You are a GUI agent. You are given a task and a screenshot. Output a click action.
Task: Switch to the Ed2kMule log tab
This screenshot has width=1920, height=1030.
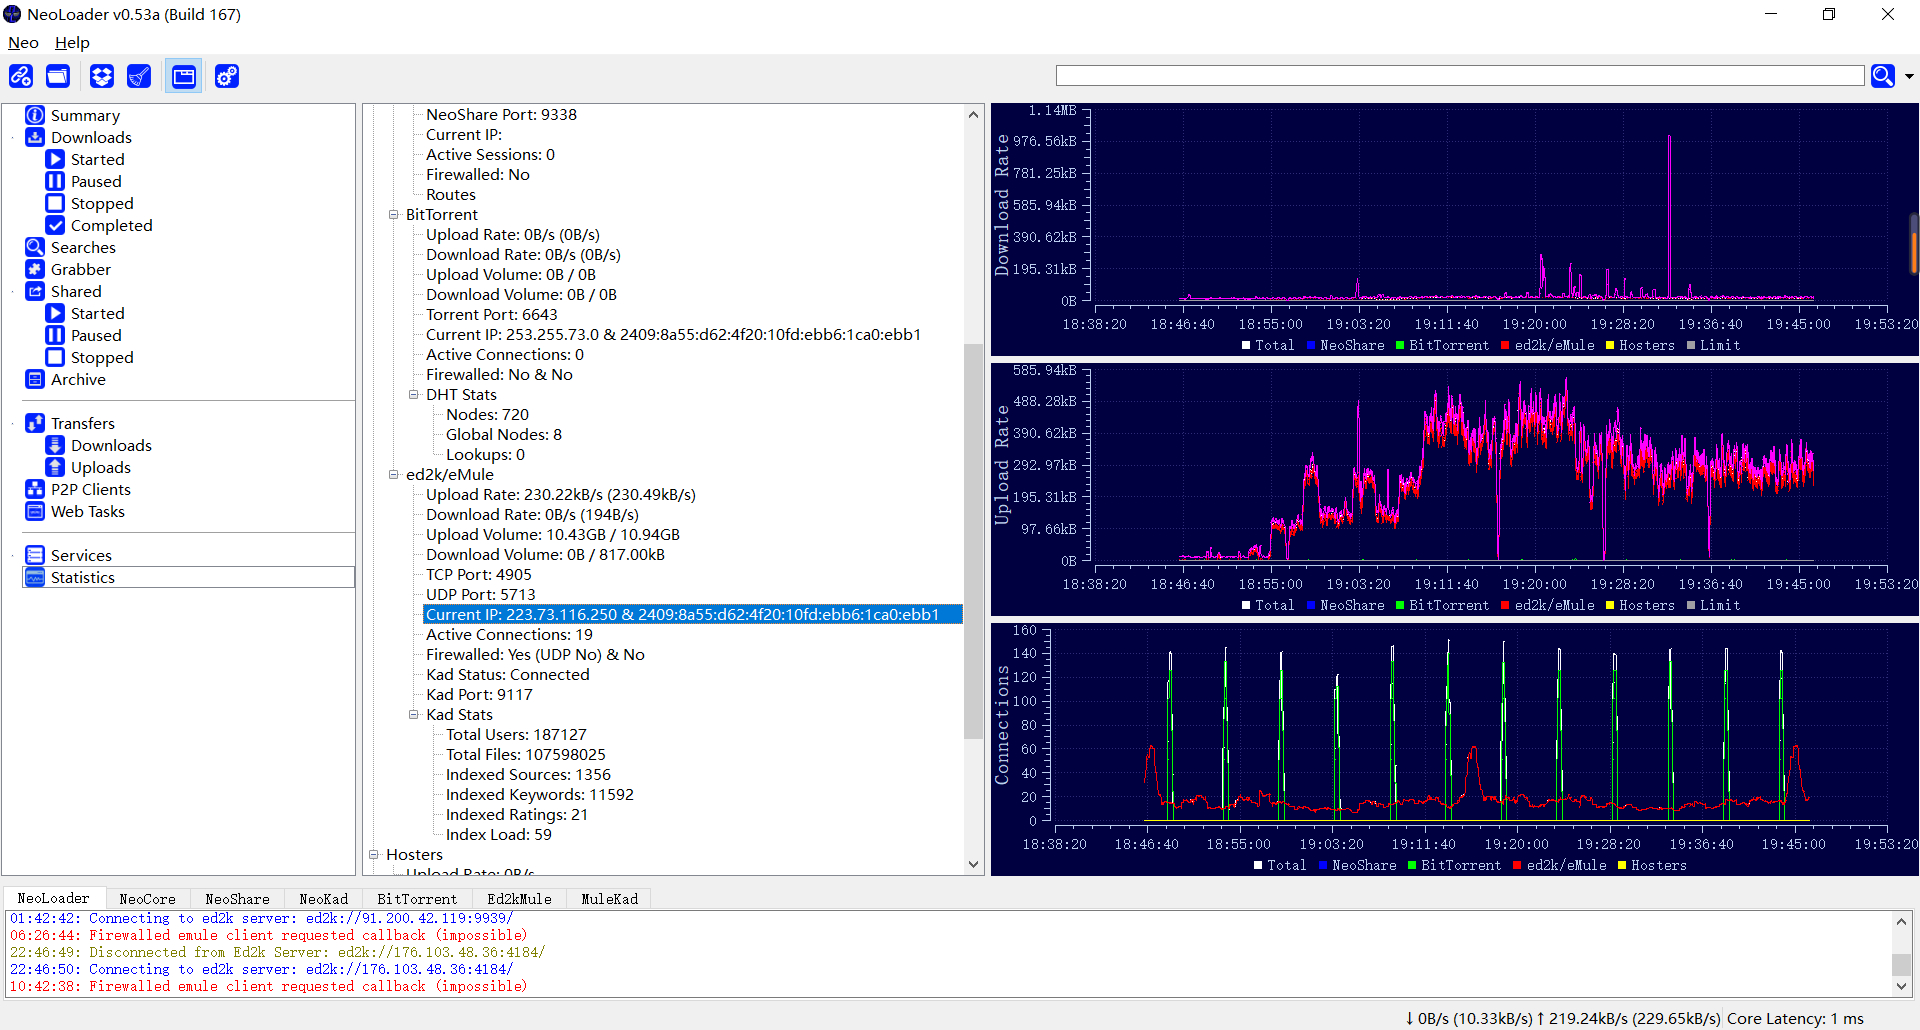(x=519, y=898)
